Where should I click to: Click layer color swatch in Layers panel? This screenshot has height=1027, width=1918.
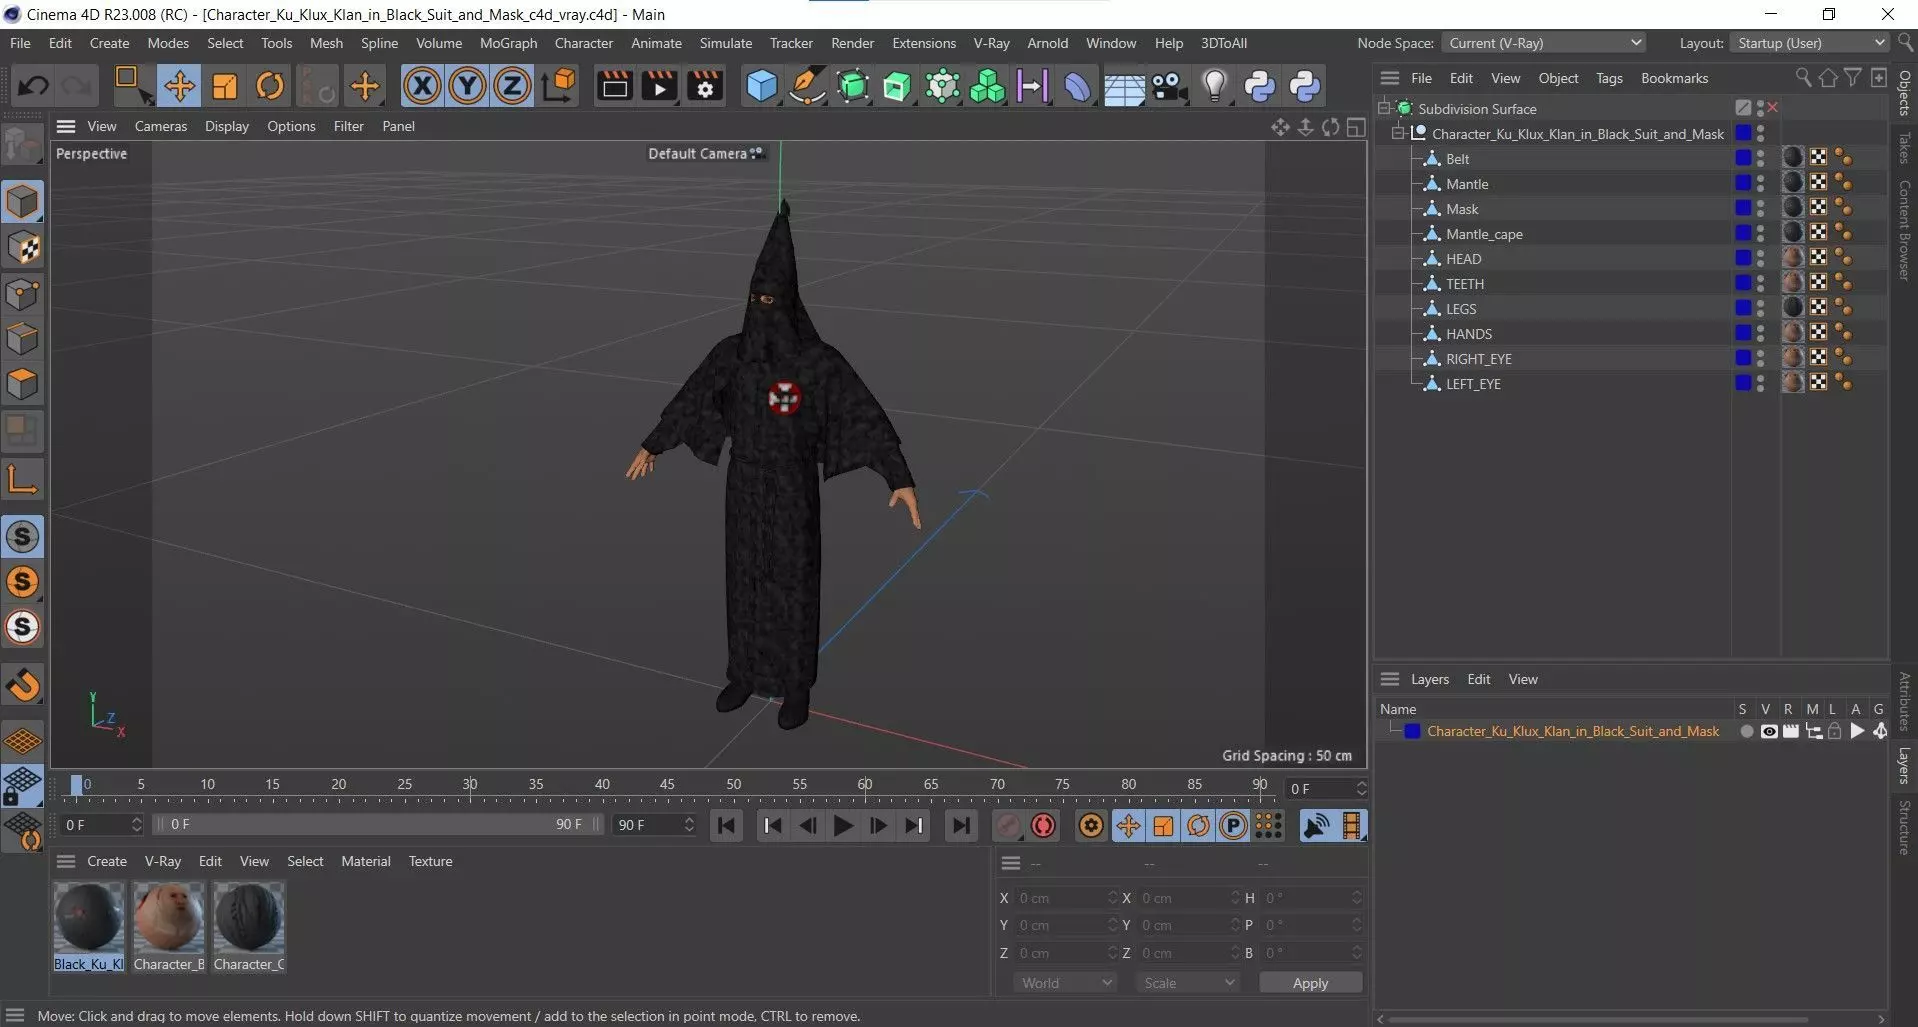(x=1412, y=731)
